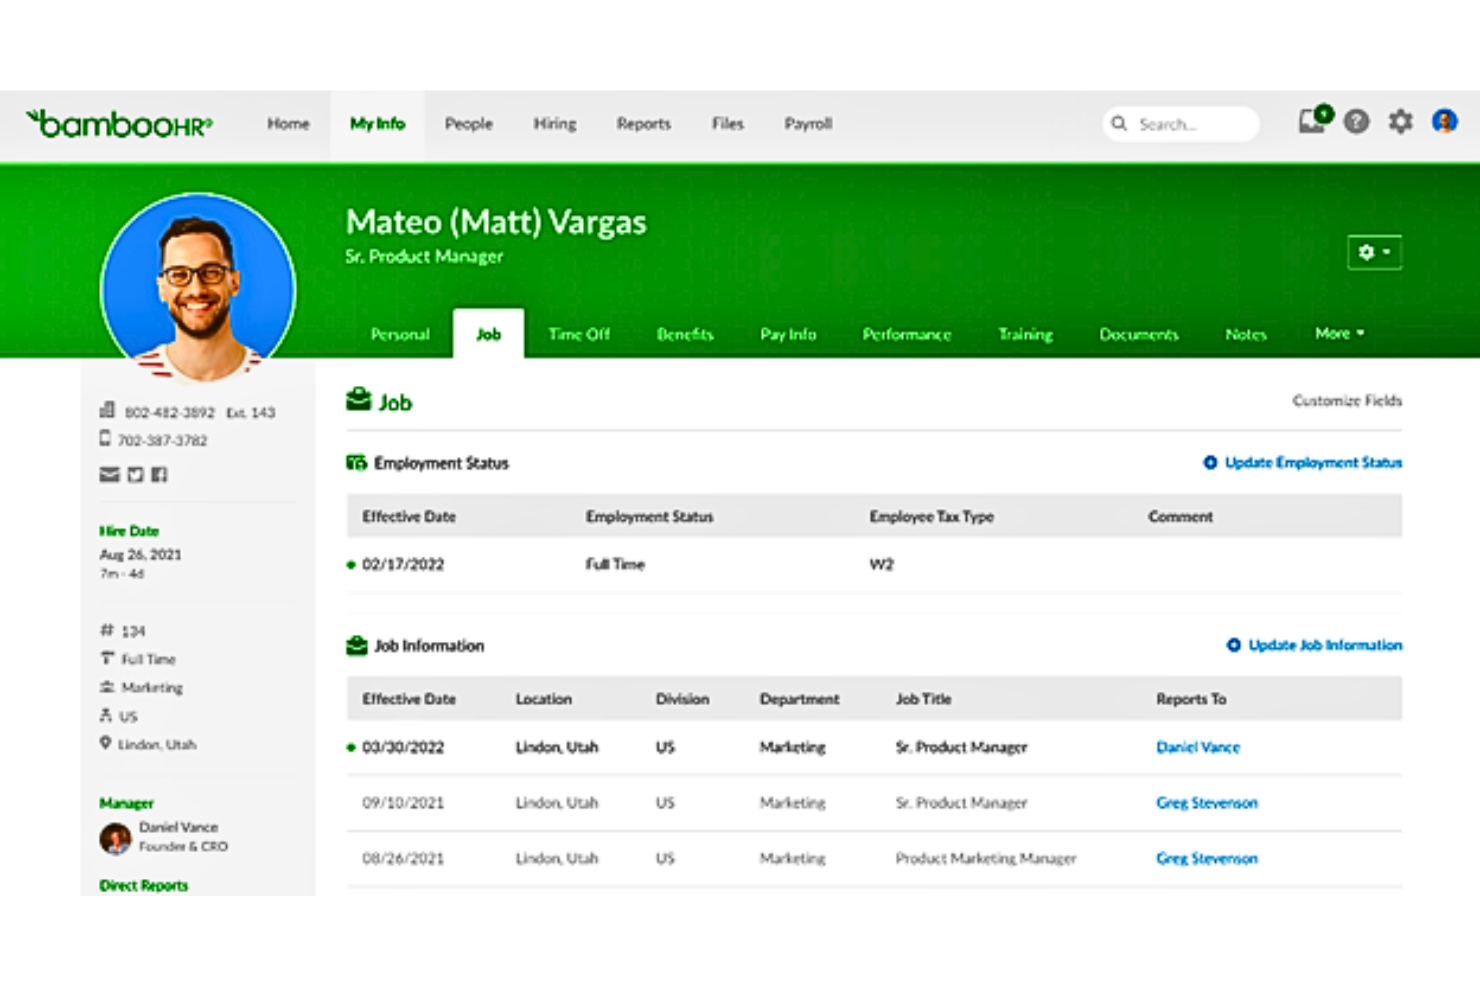Screen dimensions: 1480x987
Task: Open Customize Fields
Action: pos(1346,400)
